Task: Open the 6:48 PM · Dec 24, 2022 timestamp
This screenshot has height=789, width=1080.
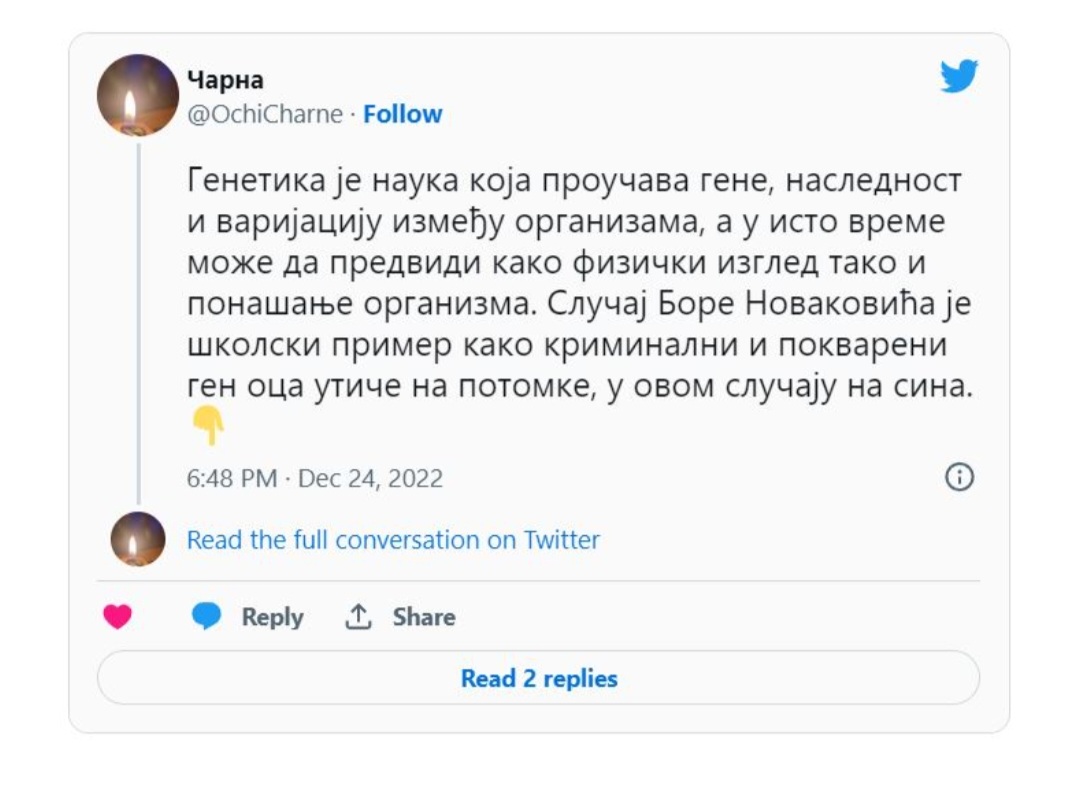Action: pos(314,479)
